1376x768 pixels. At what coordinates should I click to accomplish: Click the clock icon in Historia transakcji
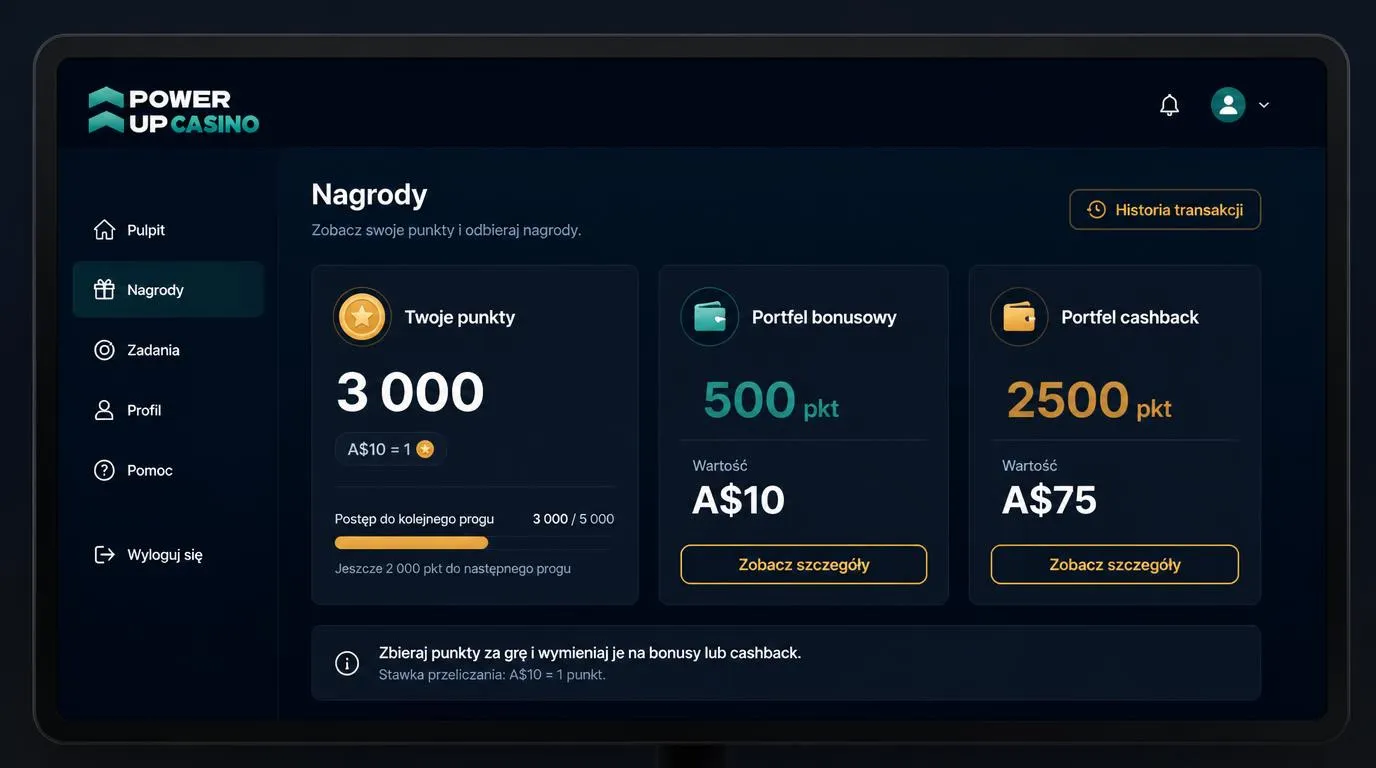point(1096,210)
